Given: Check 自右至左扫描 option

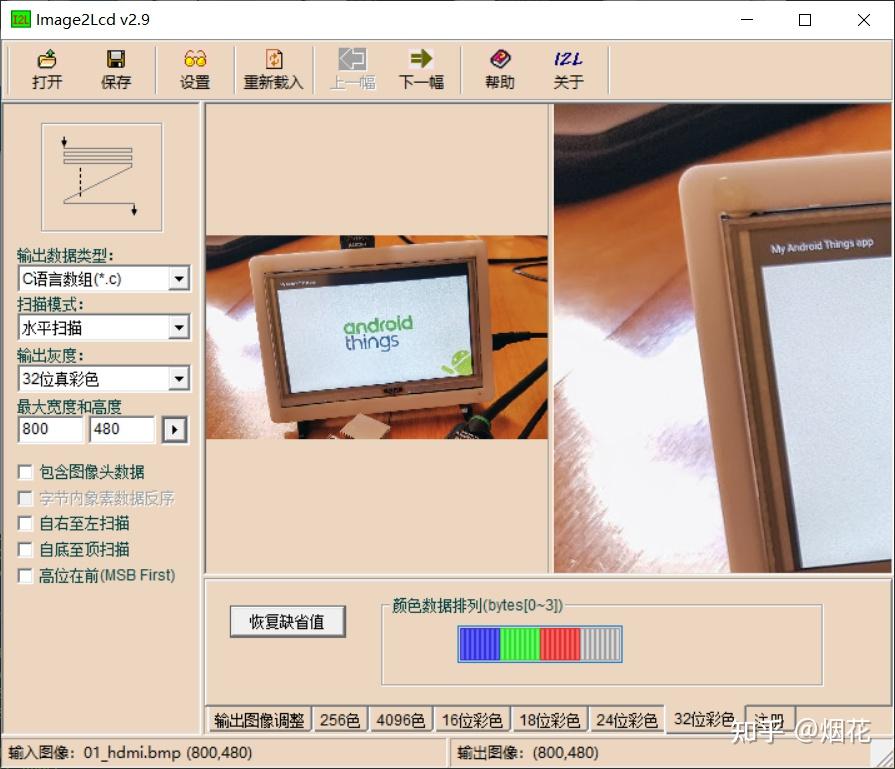Looking at the screenshot, I should (25, 523).
